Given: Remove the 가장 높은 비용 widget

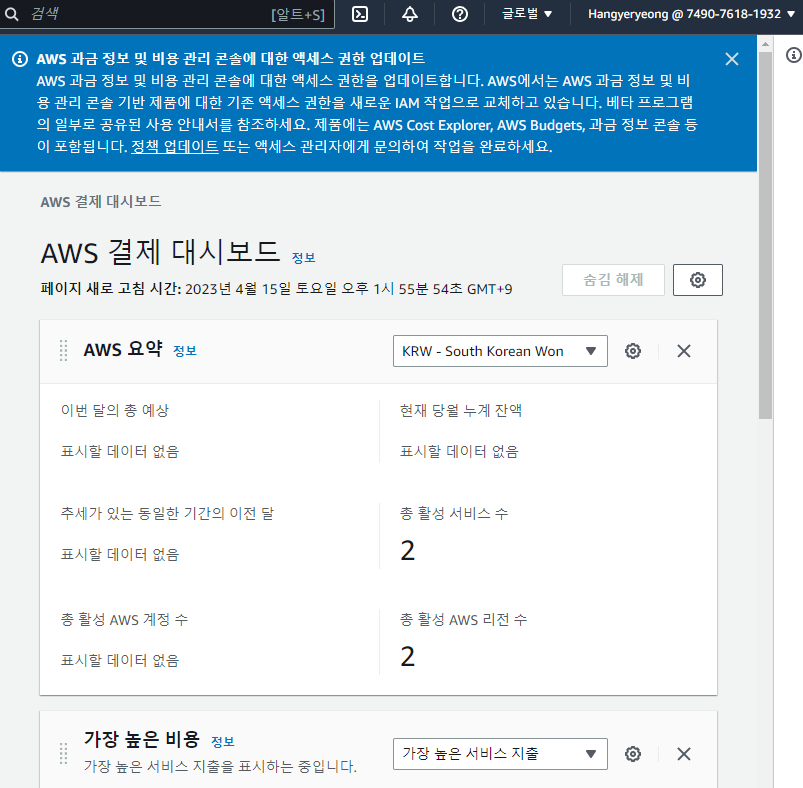Looking at the screenshot, I should click(x=684, y=754).
